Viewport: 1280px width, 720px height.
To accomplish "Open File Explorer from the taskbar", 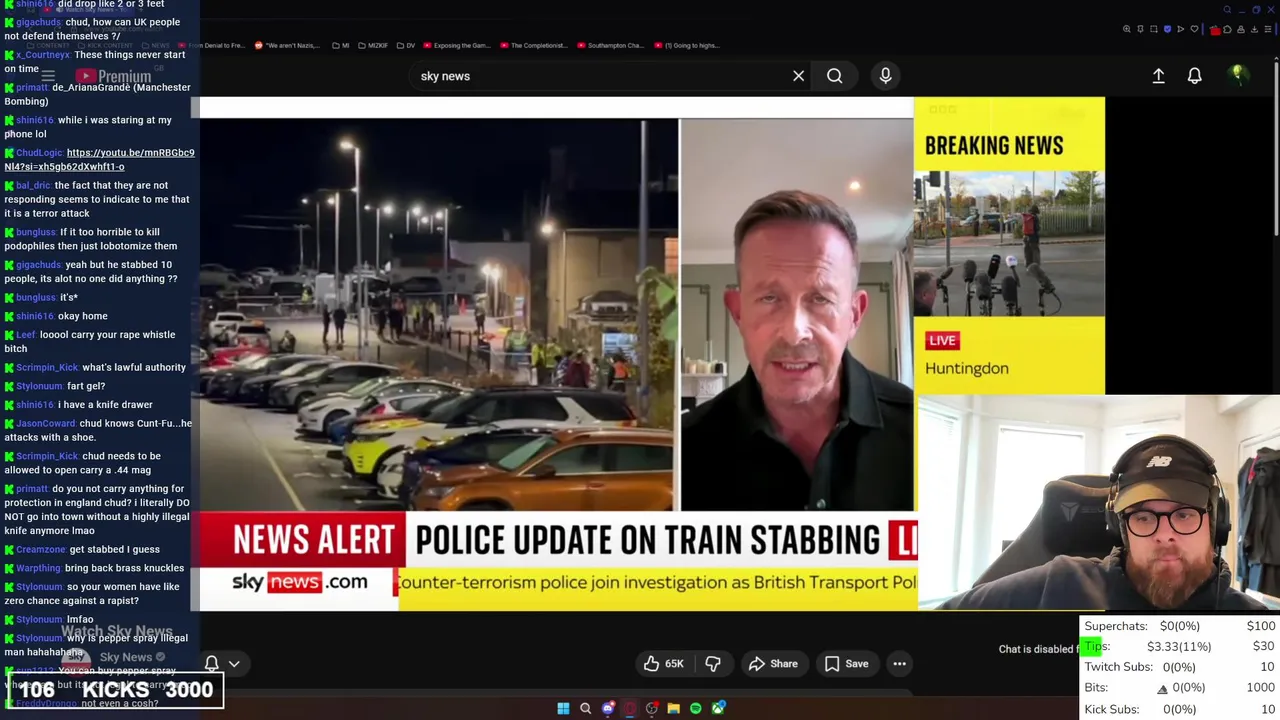I will tap(674, 708).
